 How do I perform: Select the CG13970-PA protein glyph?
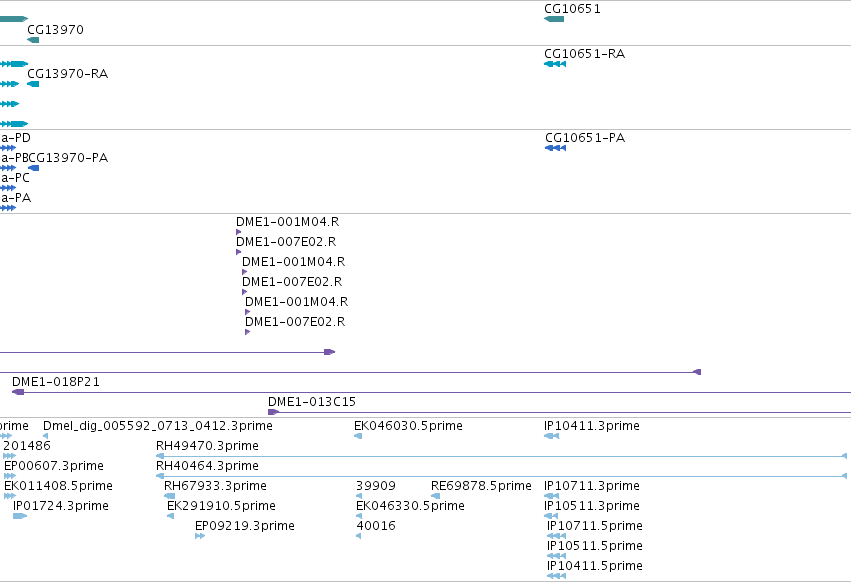[34, 168]
